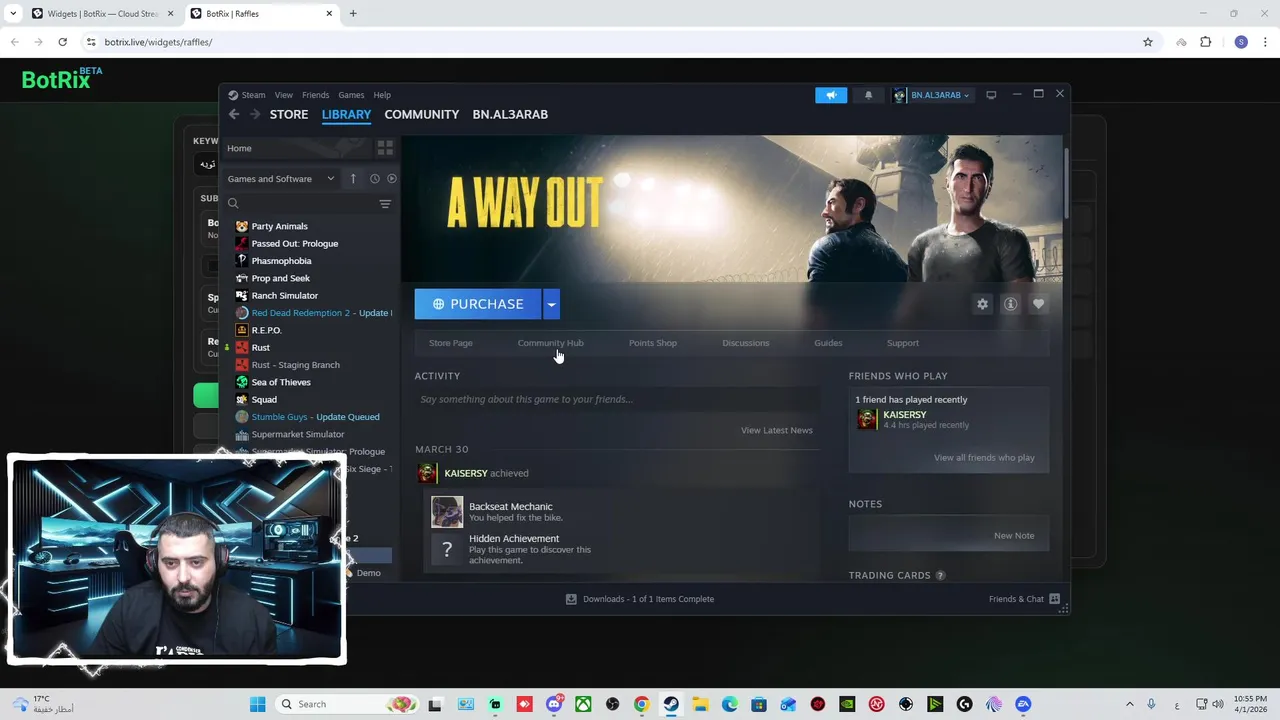Reload the BotRix page in Chrome
This screenshot has height=720, width=1280.
pyautogui.click(x=62, y=42)
